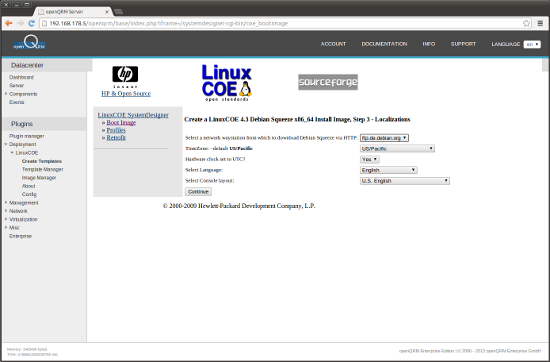Viewport: 550px width, 362px height.
Task: Open the Chrome hamburger menu
Action: pyautogui.click(x=540, y=23)
